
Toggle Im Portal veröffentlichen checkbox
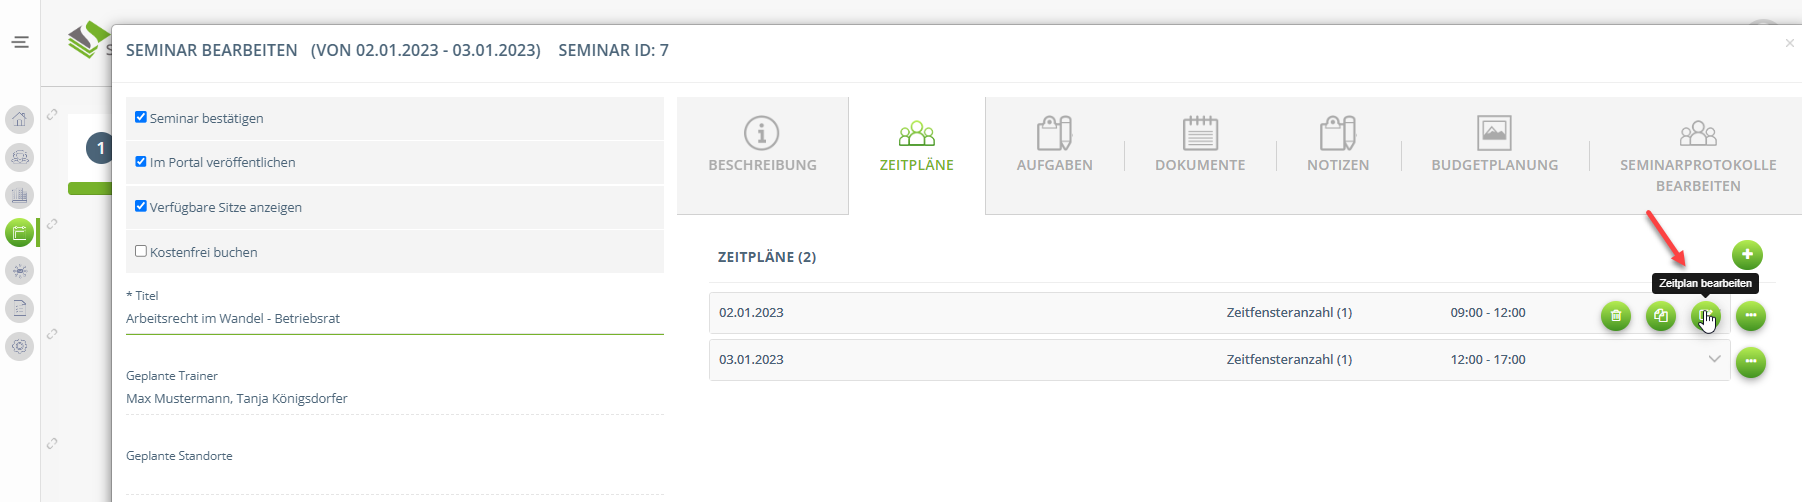141,162
